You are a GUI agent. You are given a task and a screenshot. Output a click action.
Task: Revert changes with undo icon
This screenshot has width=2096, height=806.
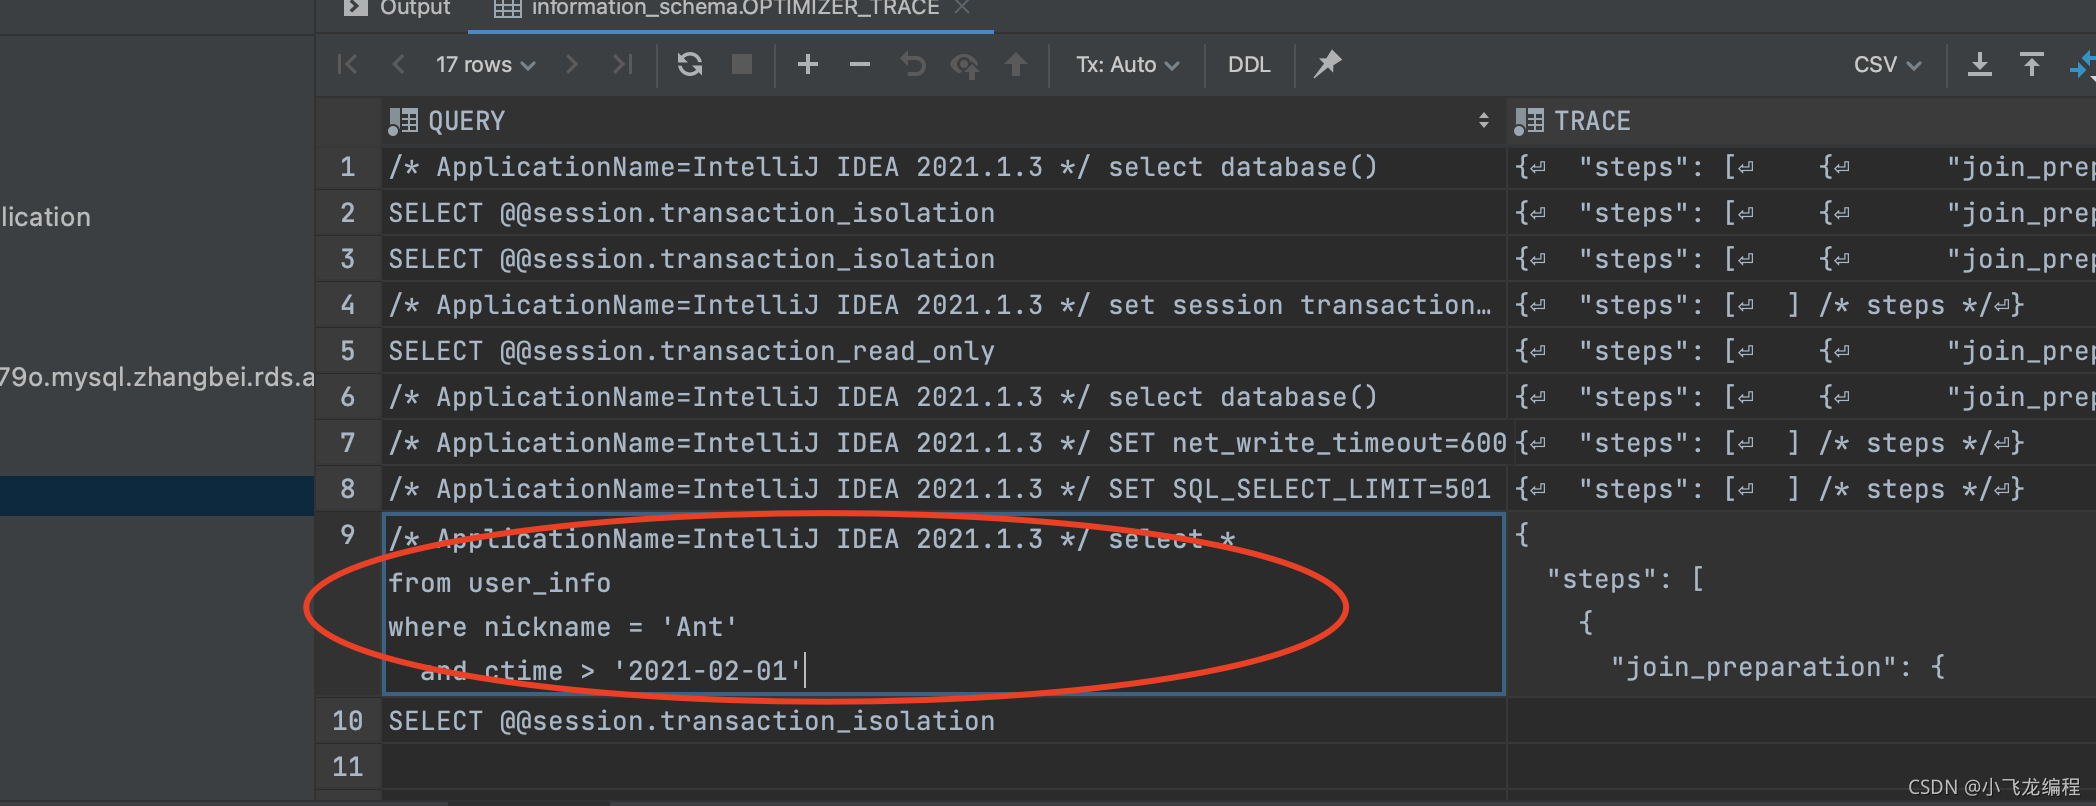coord(912,65)
